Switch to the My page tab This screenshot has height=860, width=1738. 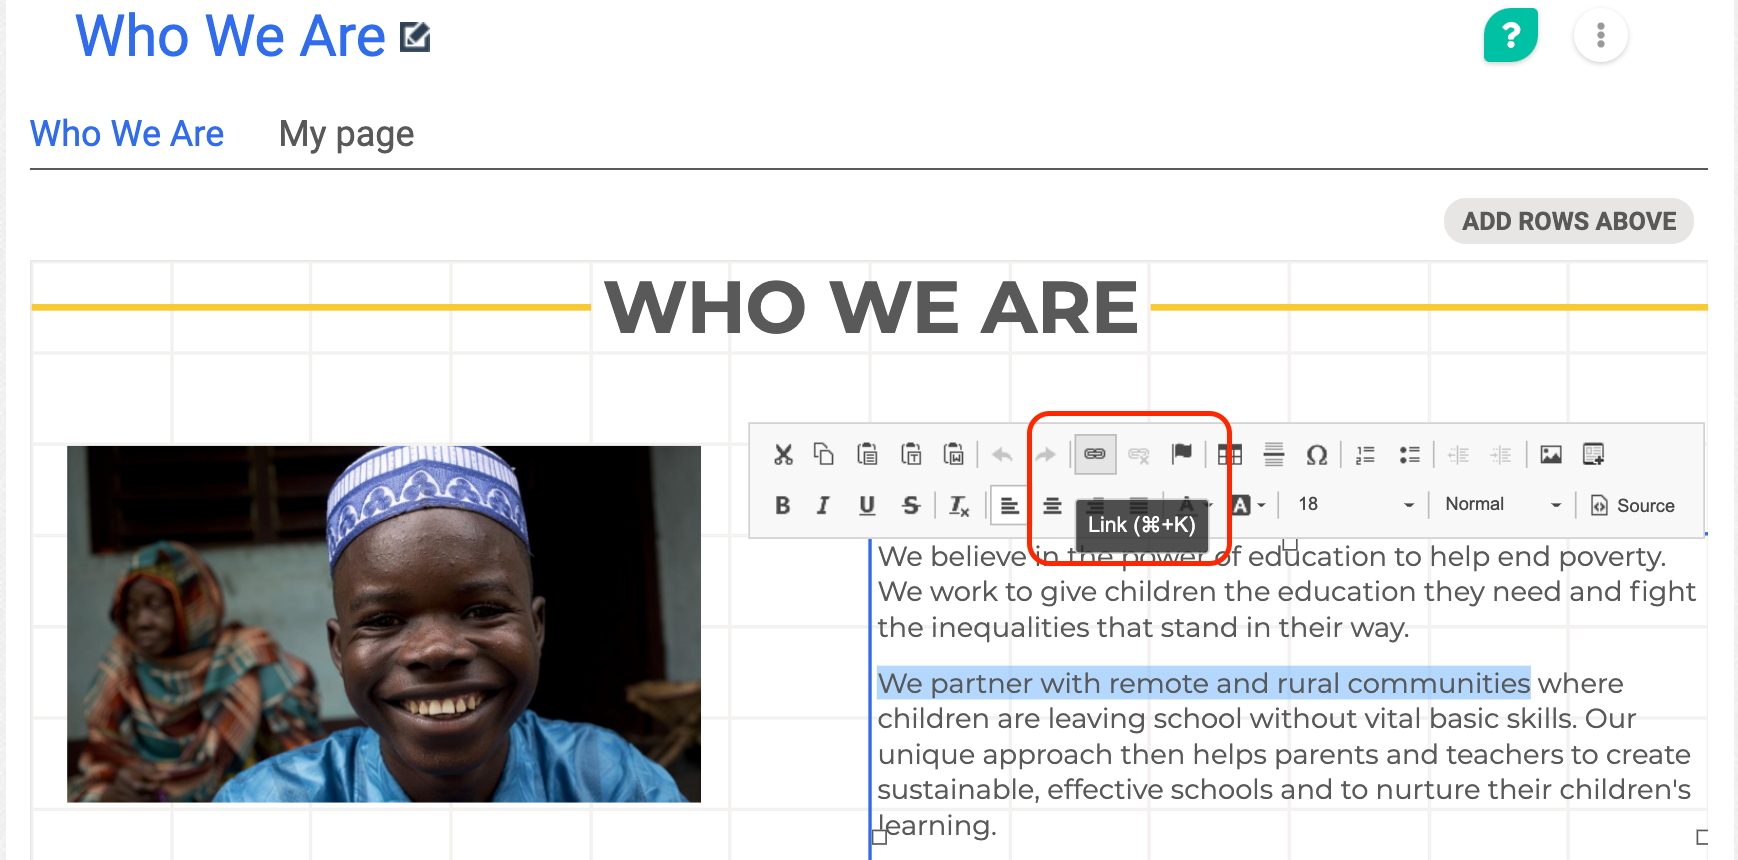[346, 134]
